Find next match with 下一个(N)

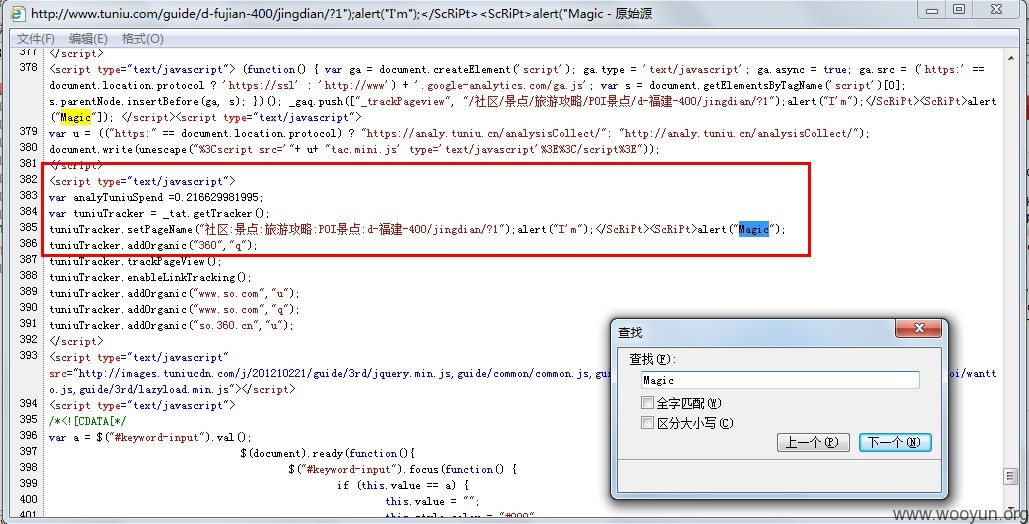coord(895,443)
